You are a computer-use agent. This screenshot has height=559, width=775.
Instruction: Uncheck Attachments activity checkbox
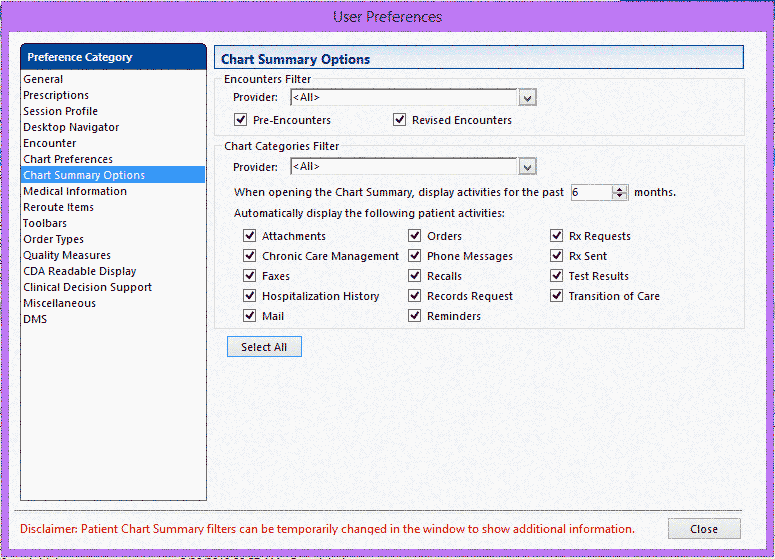click(250, 236)
